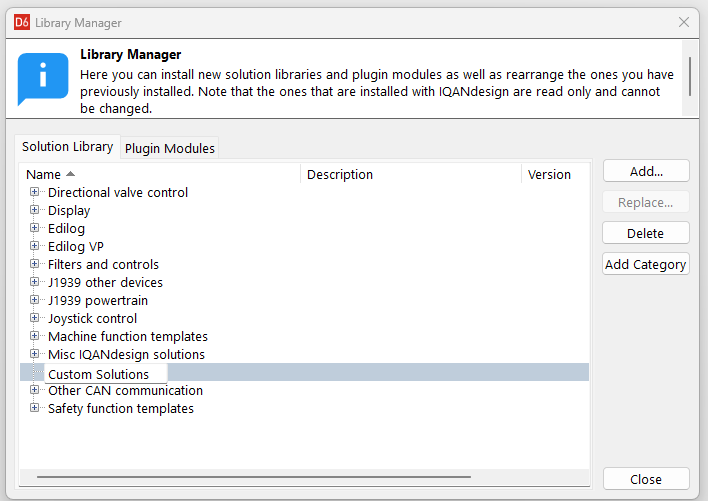Select Directional valve control tree item
The height and width of the screenshot is (501, 708).
click(x=118, y=192)
